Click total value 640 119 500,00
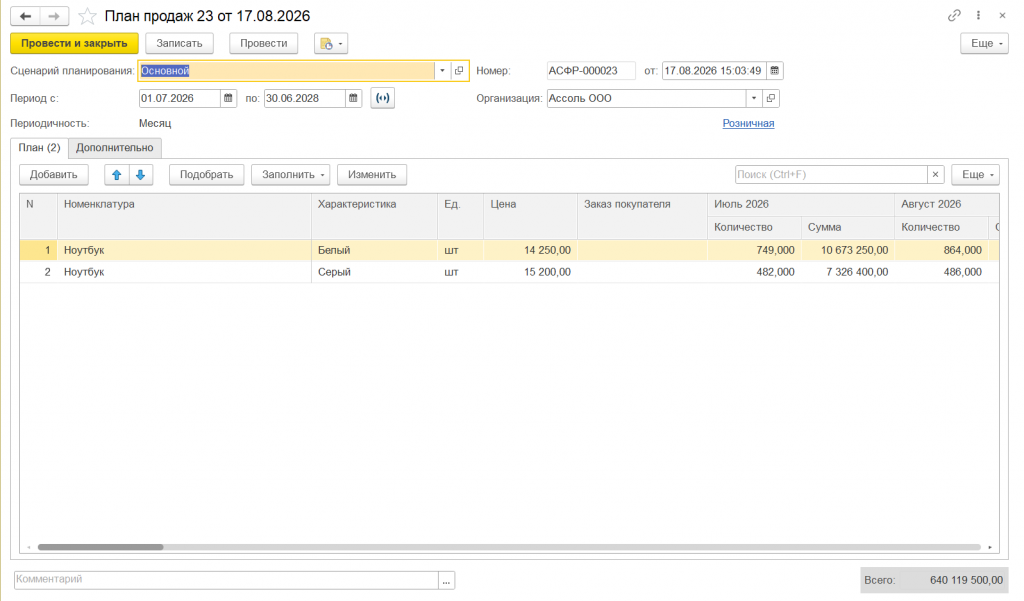The width and height of the screenshot is (1024, 601). pyautogui.click(x=966, y=580)
